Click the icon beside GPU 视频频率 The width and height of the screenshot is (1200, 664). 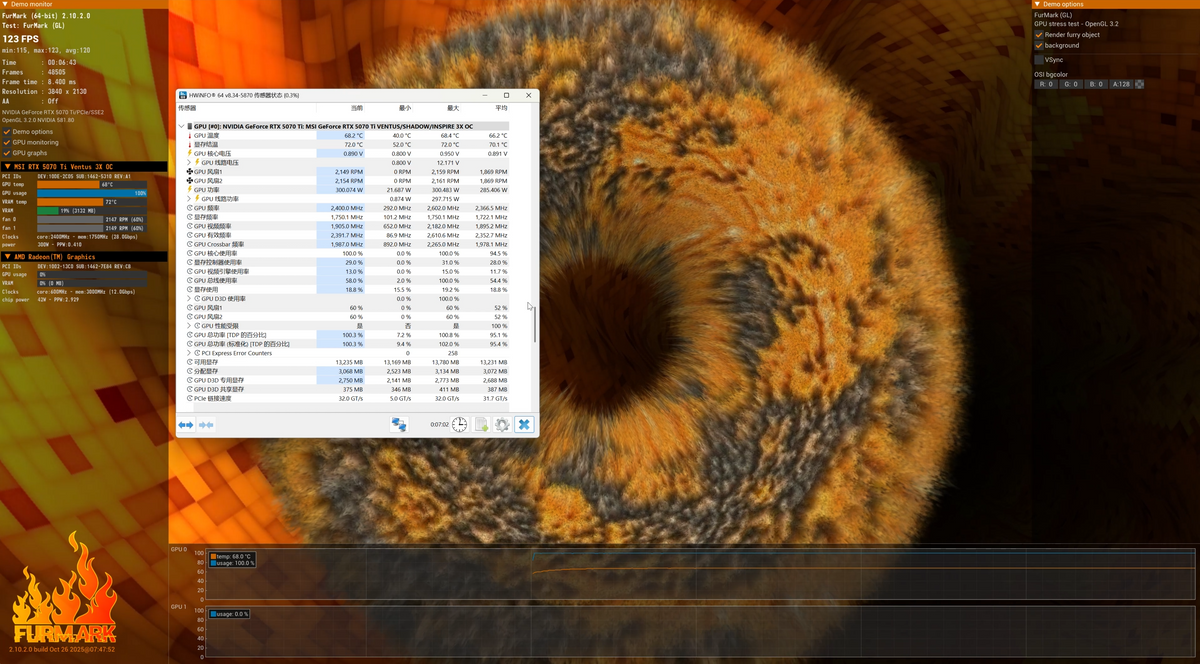190,226
